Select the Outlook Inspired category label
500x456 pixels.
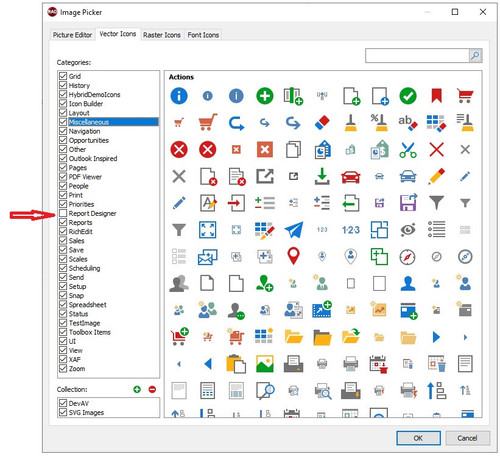click(x=93, y=159)
